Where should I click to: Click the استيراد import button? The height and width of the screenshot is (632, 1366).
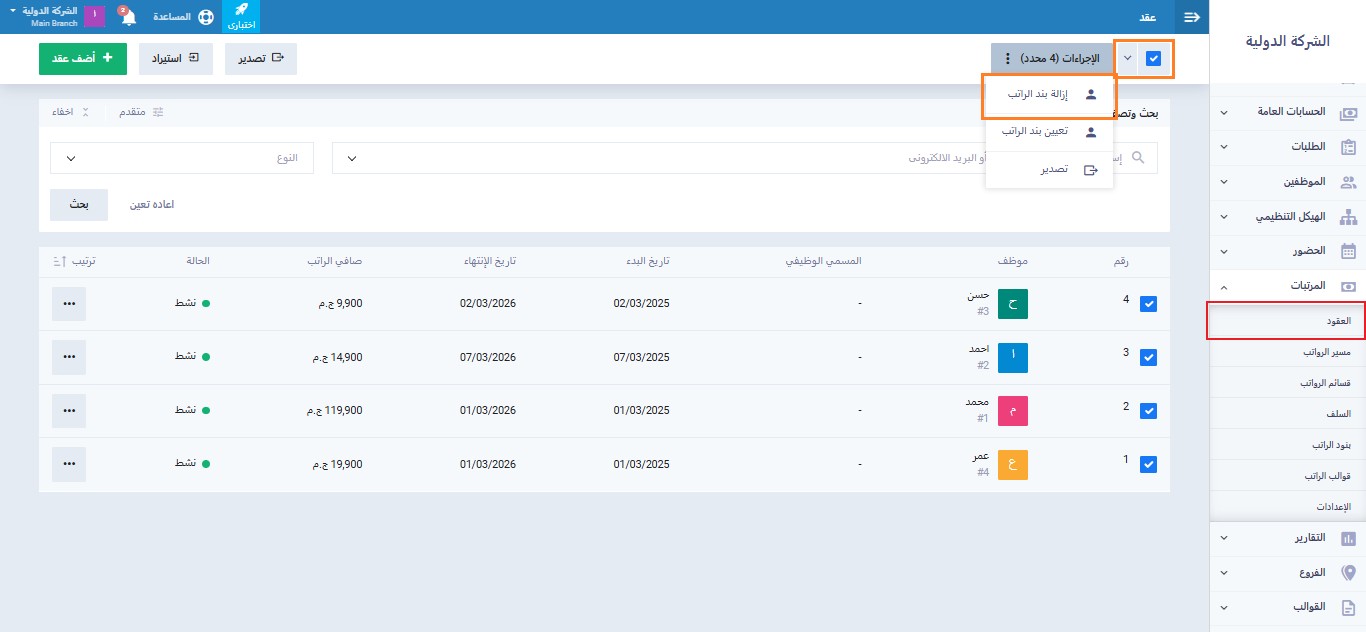176,59
